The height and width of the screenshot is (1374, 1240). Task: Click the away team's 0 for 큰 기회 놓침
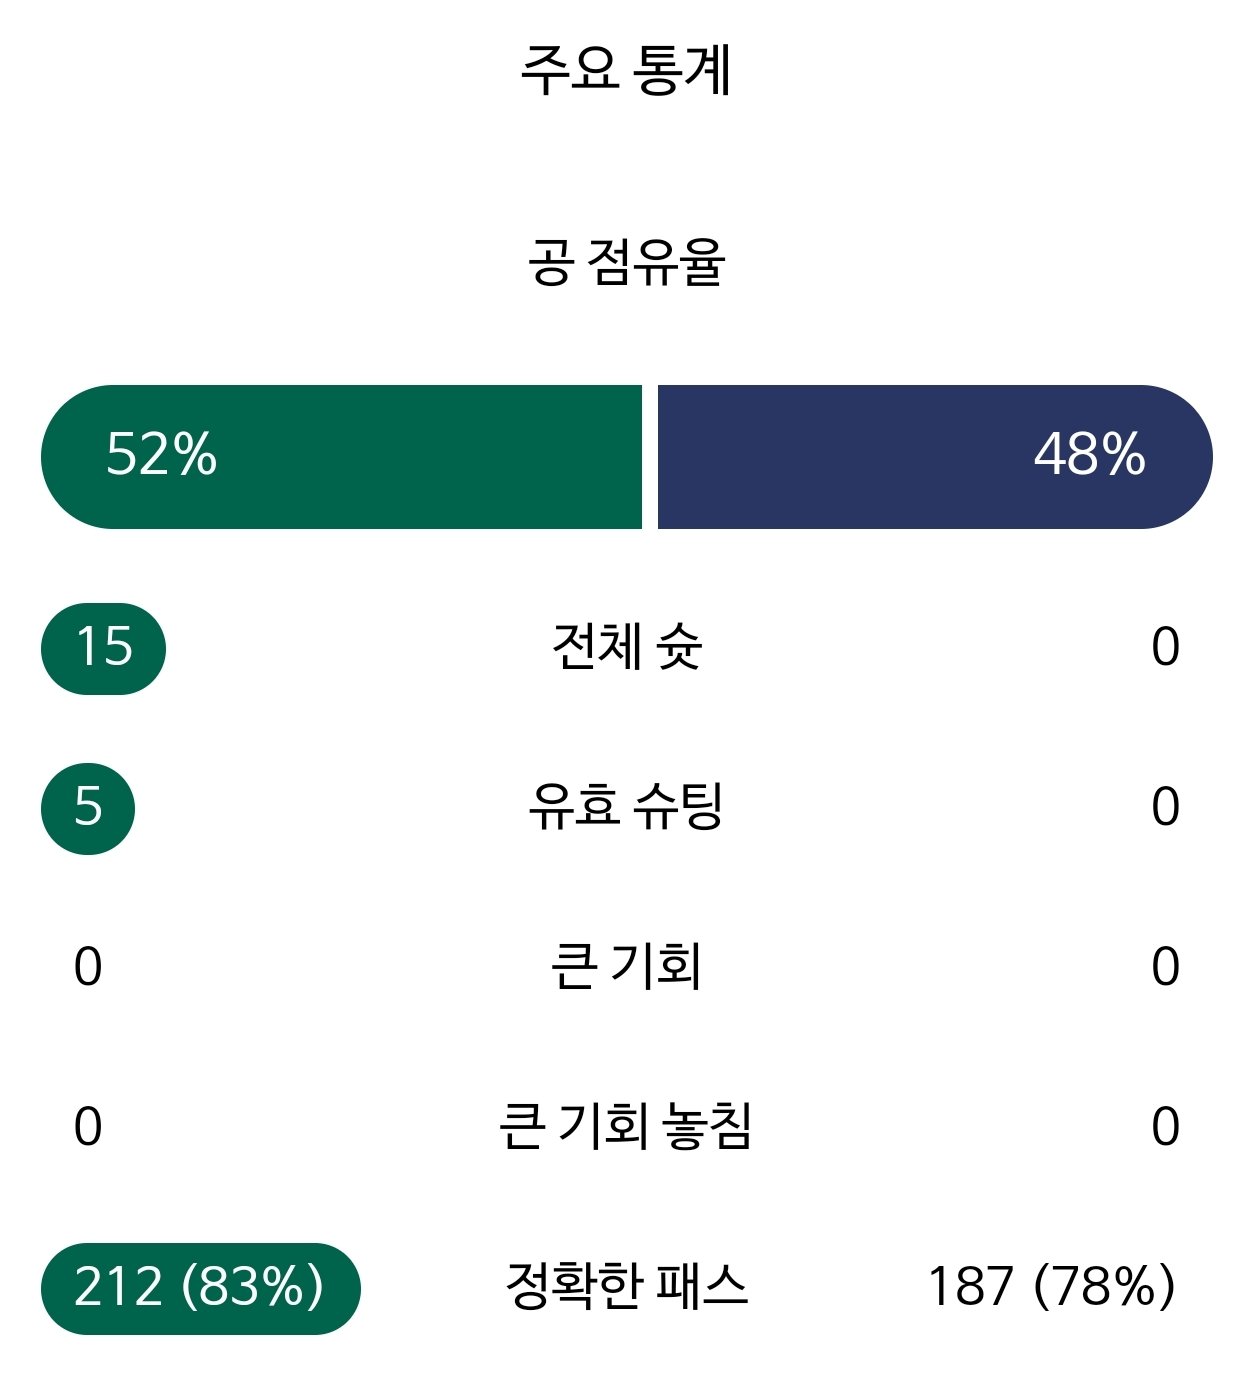[x=1165, y=1128]
